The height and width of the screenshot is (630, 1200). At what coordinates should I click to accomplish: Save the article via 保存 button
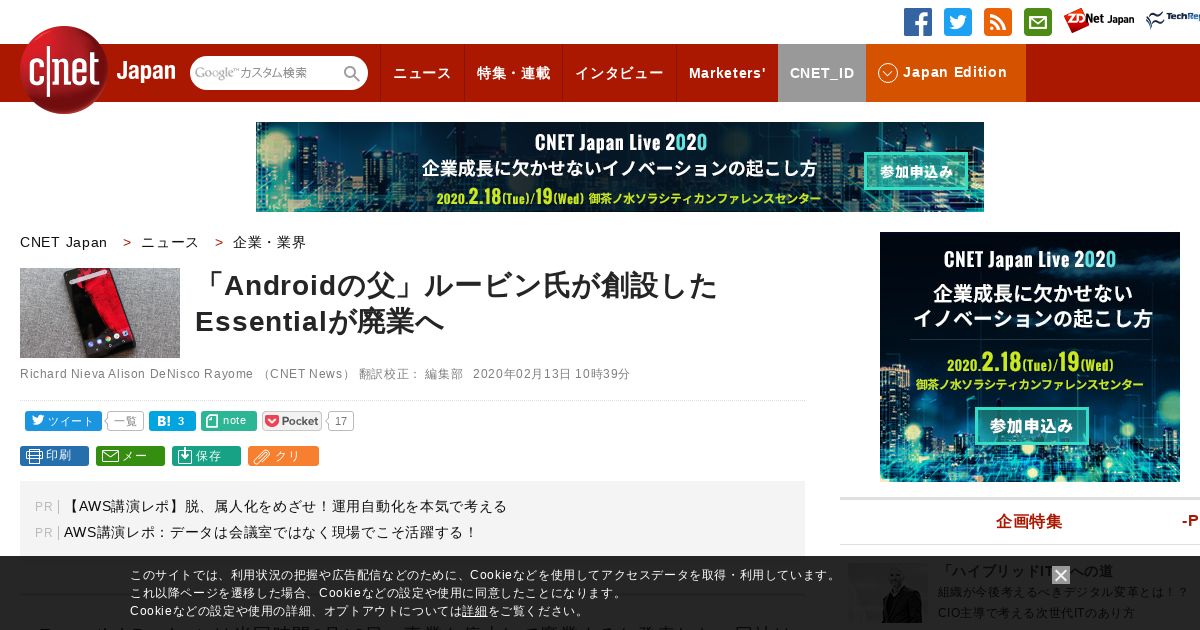(x=206, y=456)
